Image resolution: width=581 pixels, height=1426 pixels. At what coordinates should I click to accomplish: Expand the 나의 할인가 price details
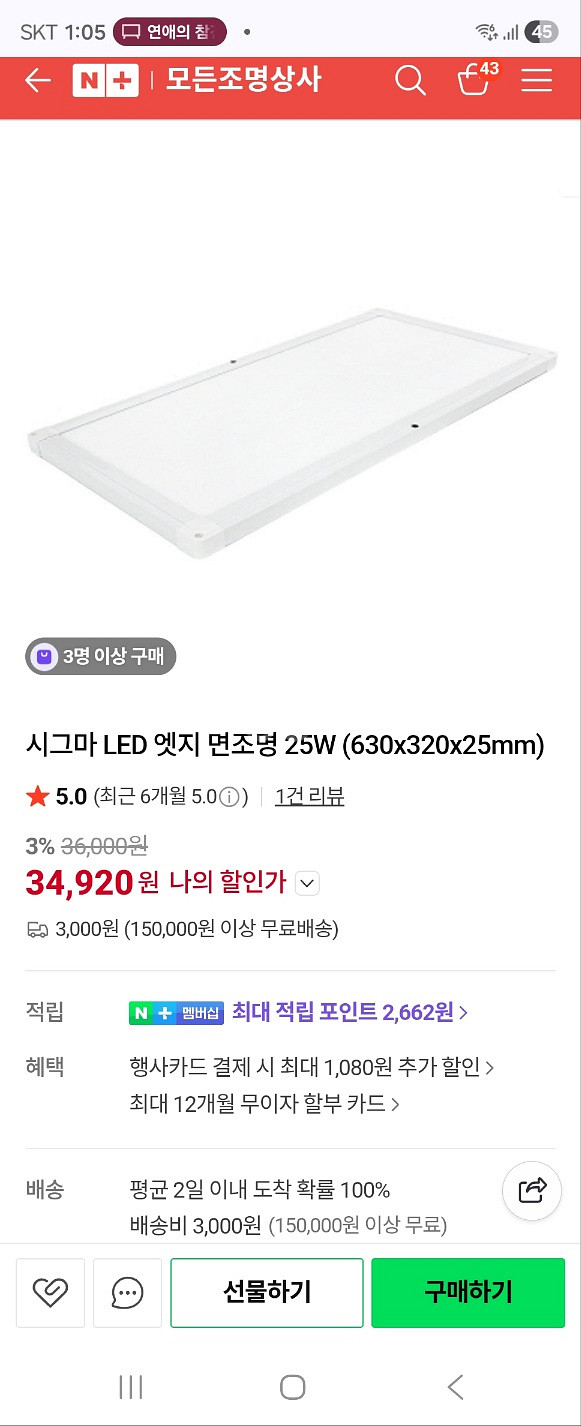(x=307, y=884)
